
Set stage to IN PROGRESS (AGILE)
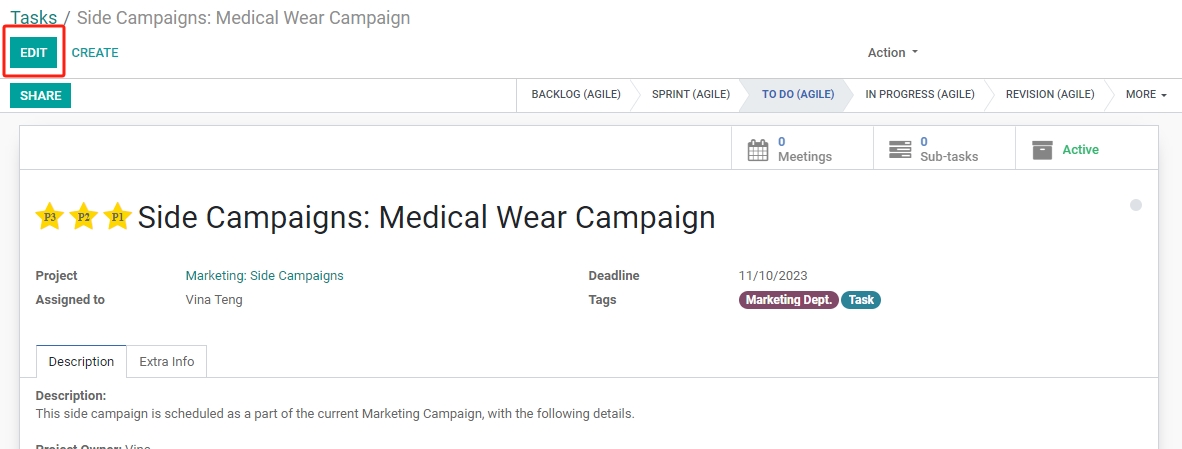[920, 94]
